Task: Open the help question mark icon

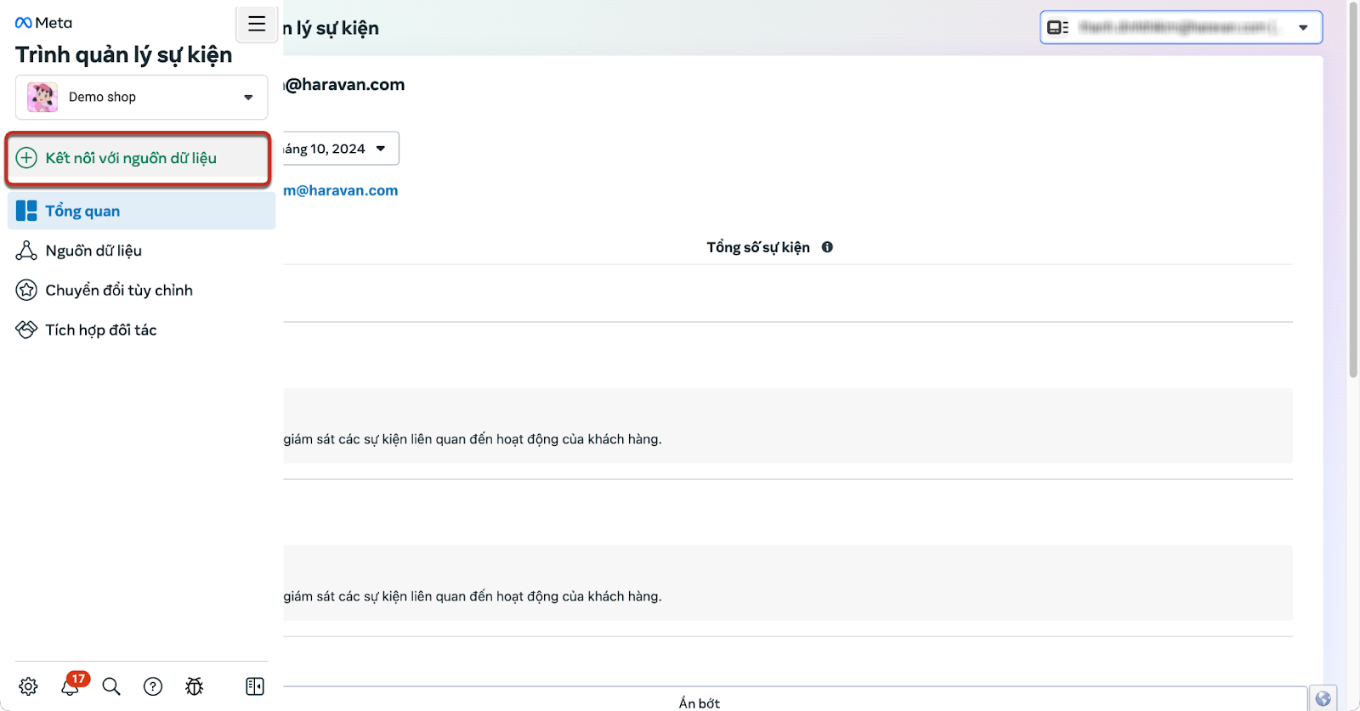Action: [x=152, y=686]
